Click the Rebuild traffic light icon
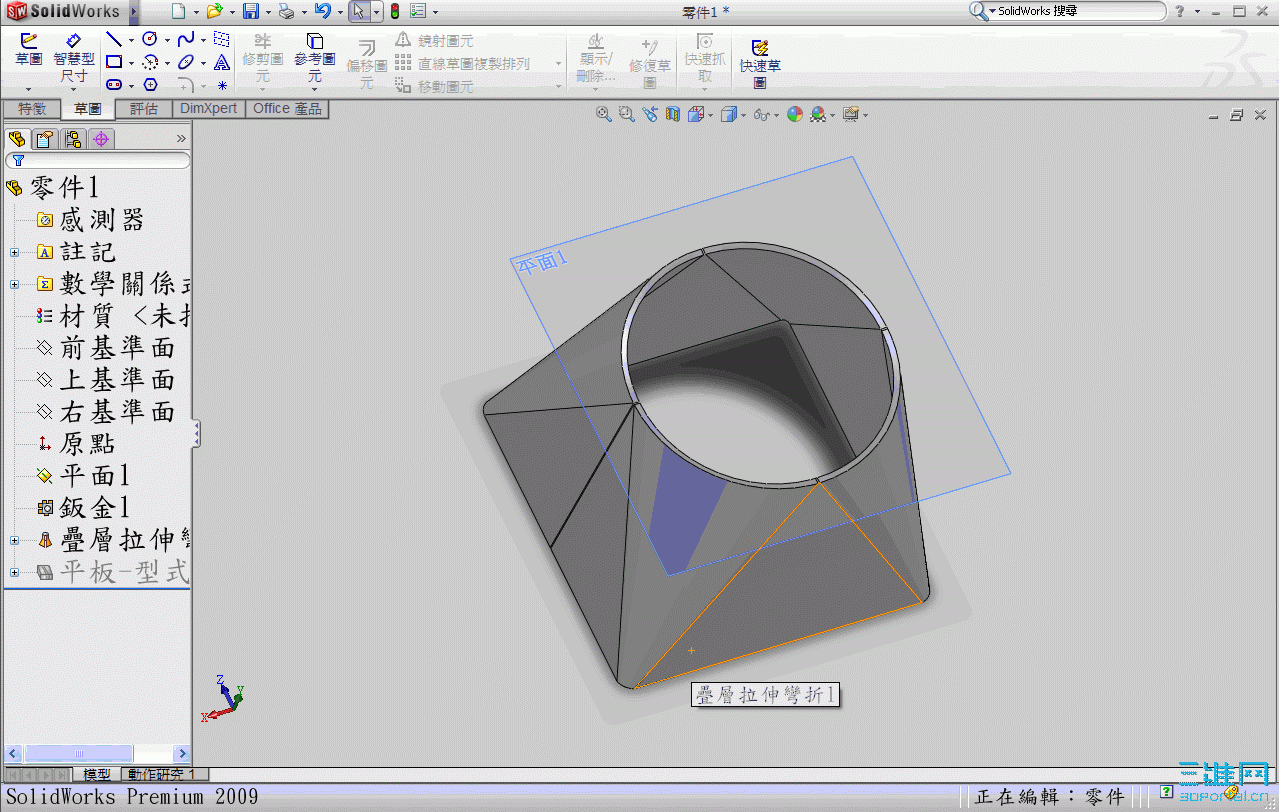This screenshot has width=1279, height=812. 394,12
